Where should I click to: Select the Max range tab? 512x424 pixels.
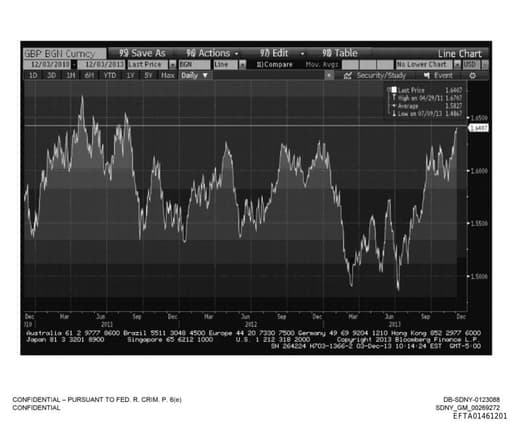click(168, 76)
